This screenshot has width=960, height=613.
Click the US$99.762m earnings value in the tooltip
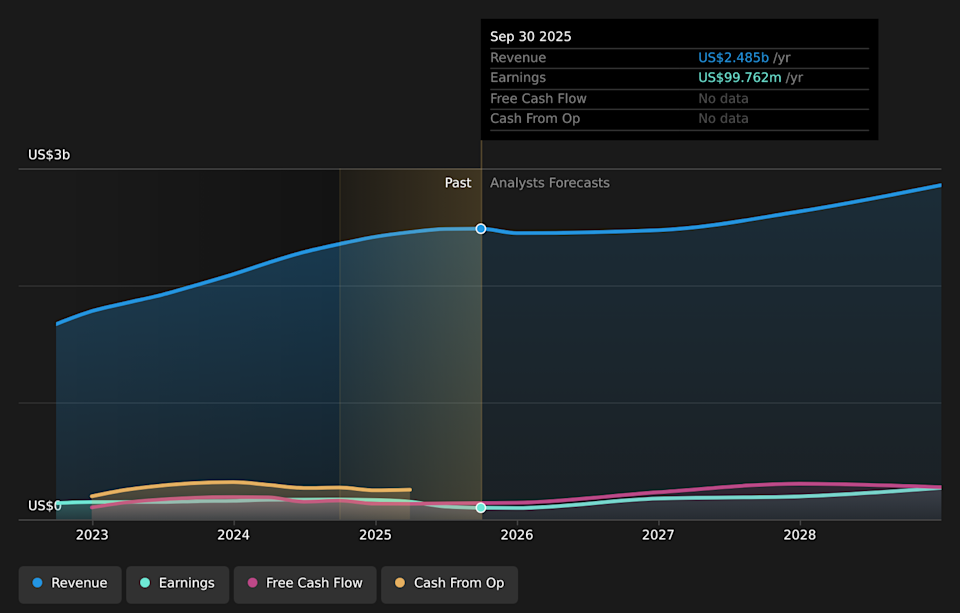pos(740,77)
